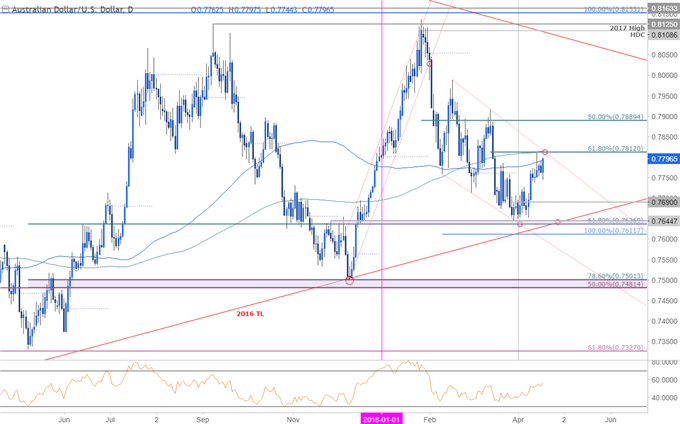Select the 2016 TL trendline label

pos(250,313)
